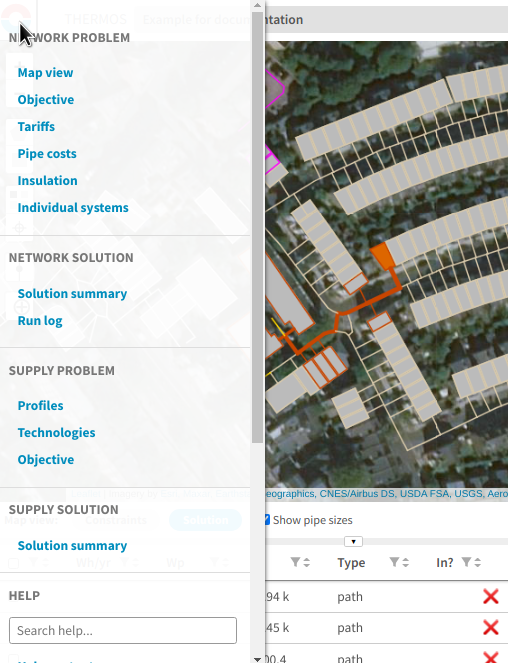Open the Type column filter icon

click(394, 562)
